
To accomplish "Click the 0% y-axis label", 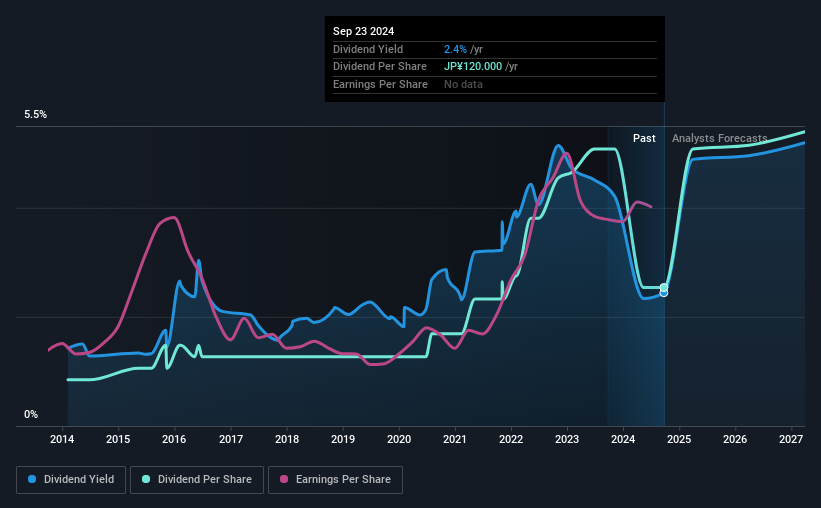I will 31,414.
